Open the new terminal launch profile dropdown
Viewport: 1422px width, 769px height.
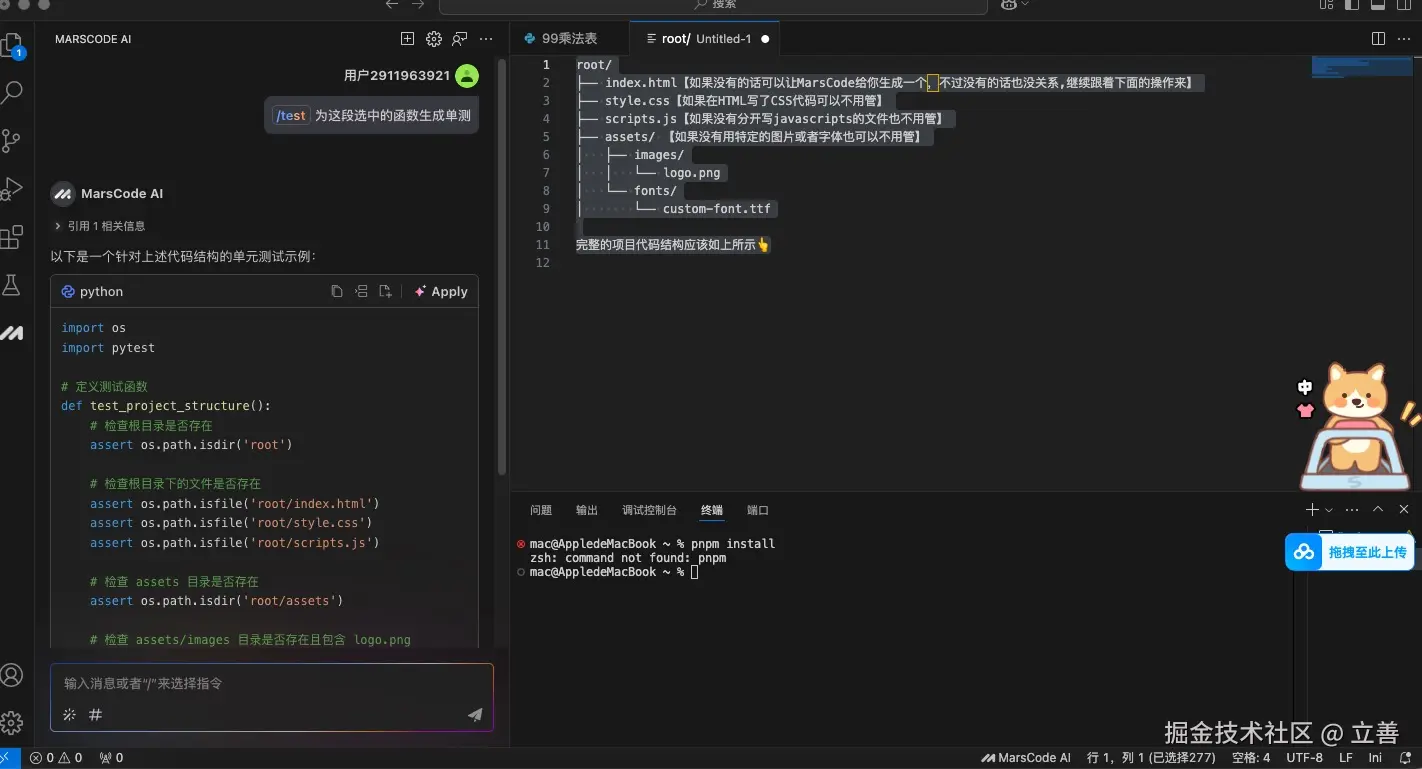coord(1329,510)
